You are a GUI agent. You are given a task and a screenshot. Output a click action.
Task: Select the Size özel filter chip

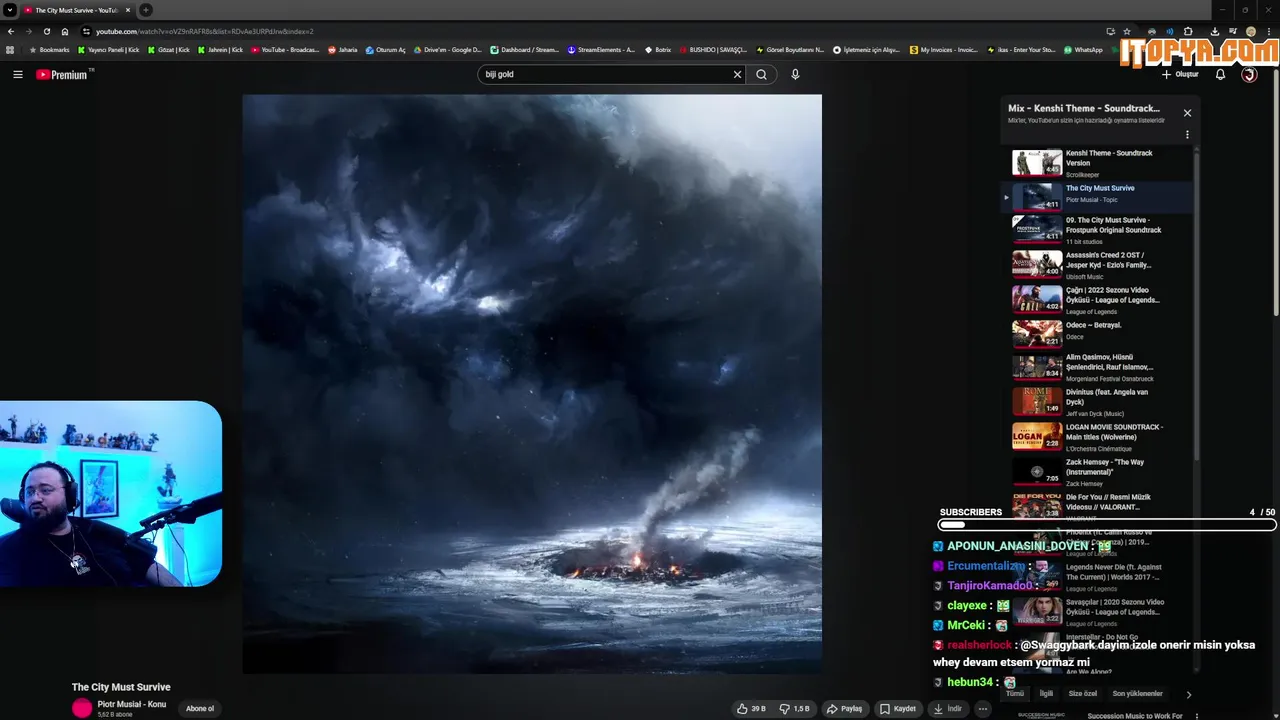tap(1083, 693)
